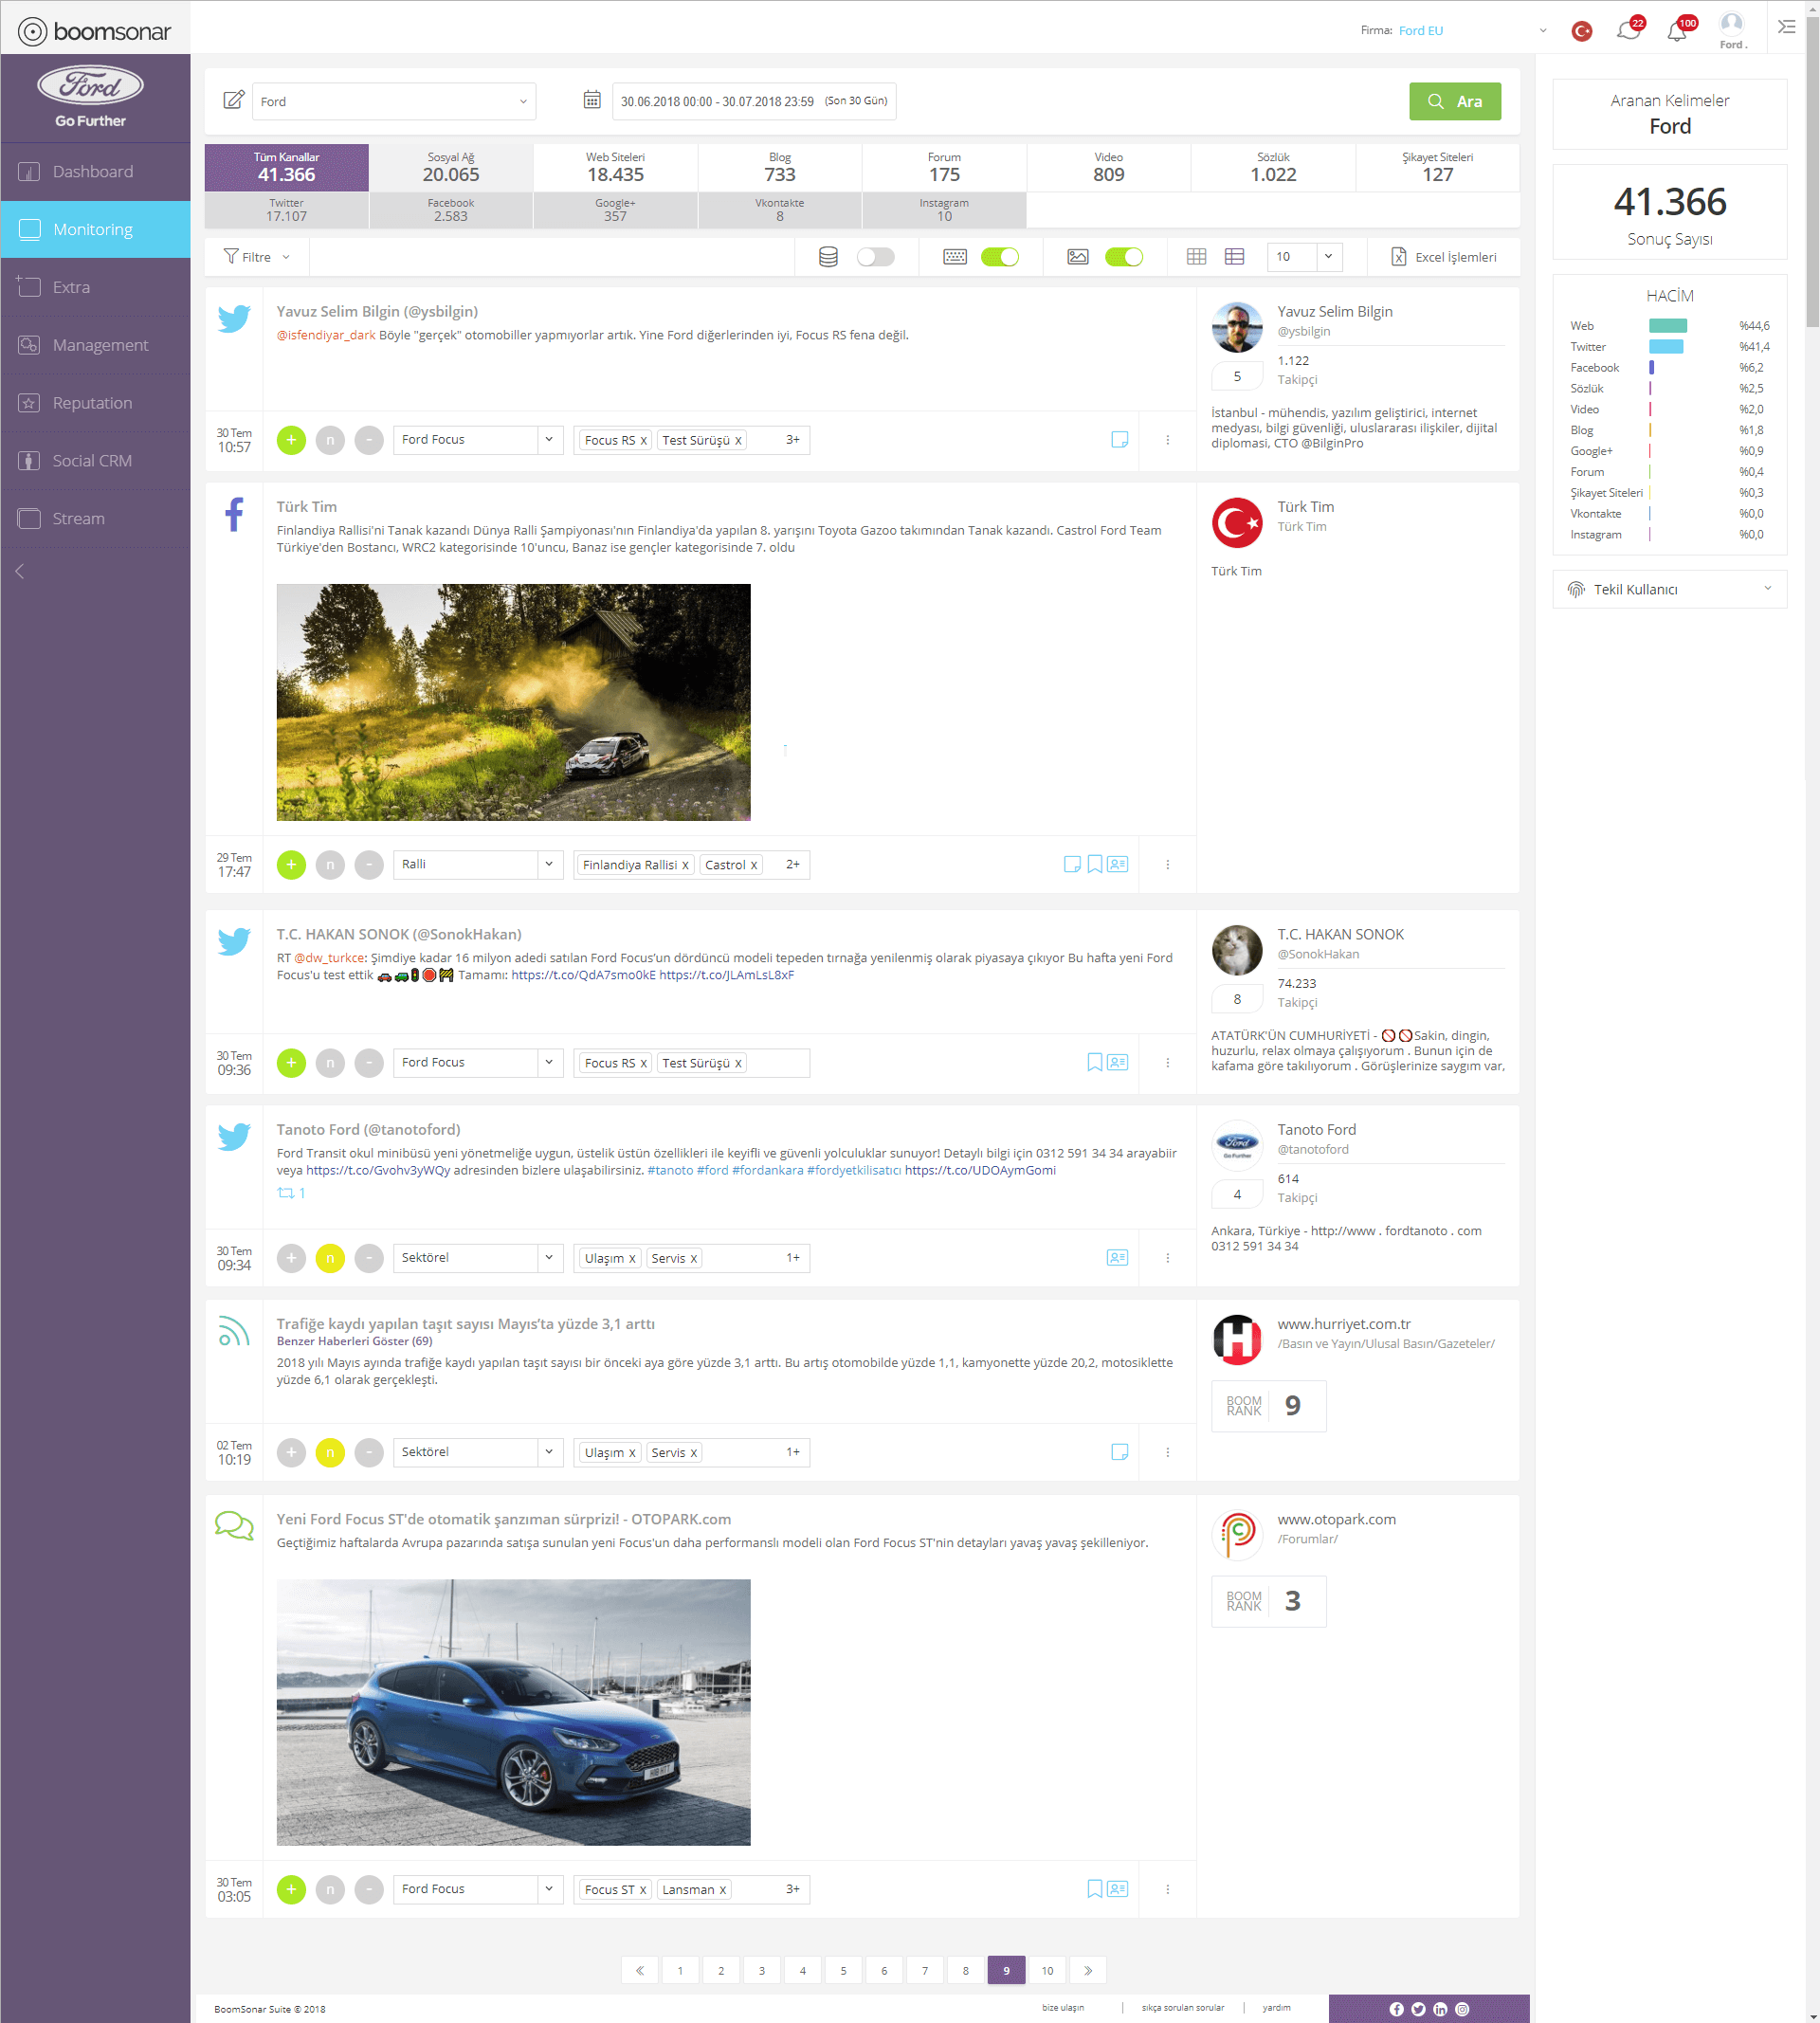Screen dimensions: 1820x2023
Task: Open the results per page dropdown showing 10
Action: click(1328, 258)
